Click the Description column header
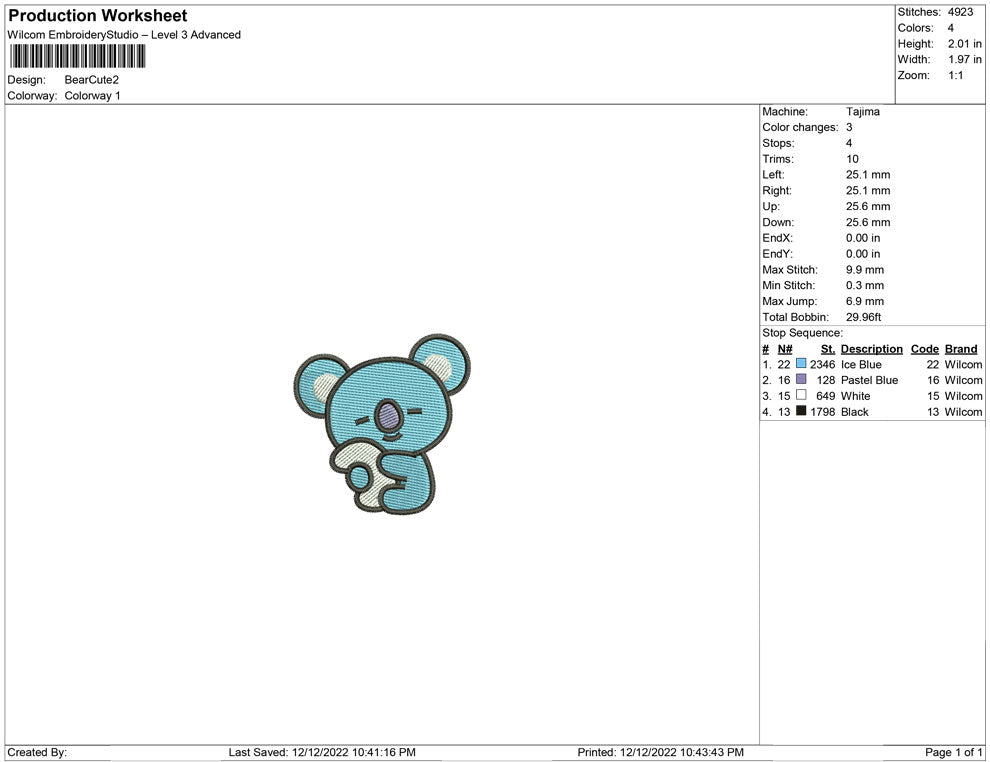Image resolution: width=990 pixels, height=762 pixels. (x=871, y=348)
